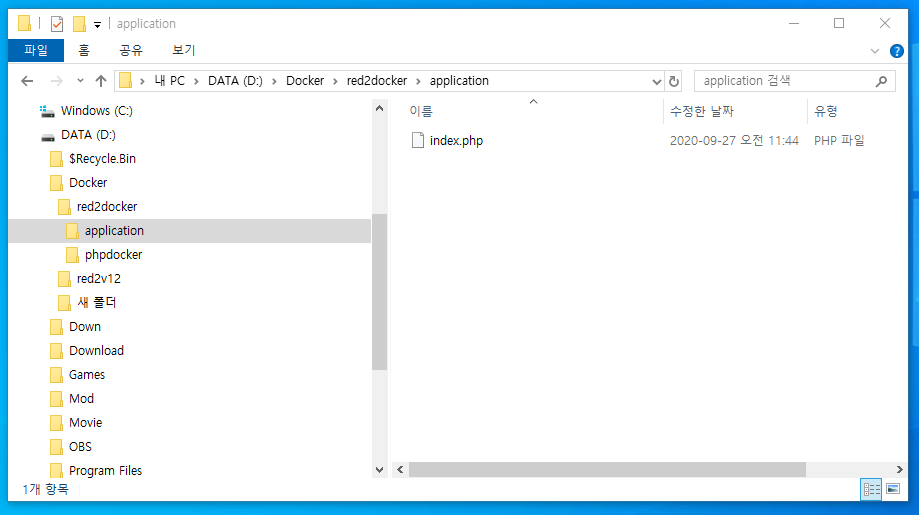Click the navigation pane scroll up arrow
The width and height of the screenshot is (919, 515).
pyautogui.click(x=379, y=108)
